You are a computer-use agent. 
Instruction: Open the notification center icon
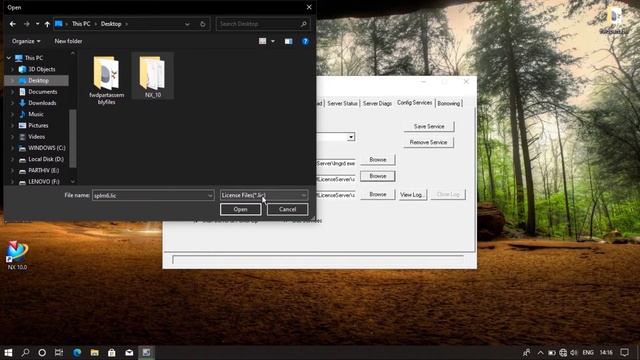tap(624, 353)
